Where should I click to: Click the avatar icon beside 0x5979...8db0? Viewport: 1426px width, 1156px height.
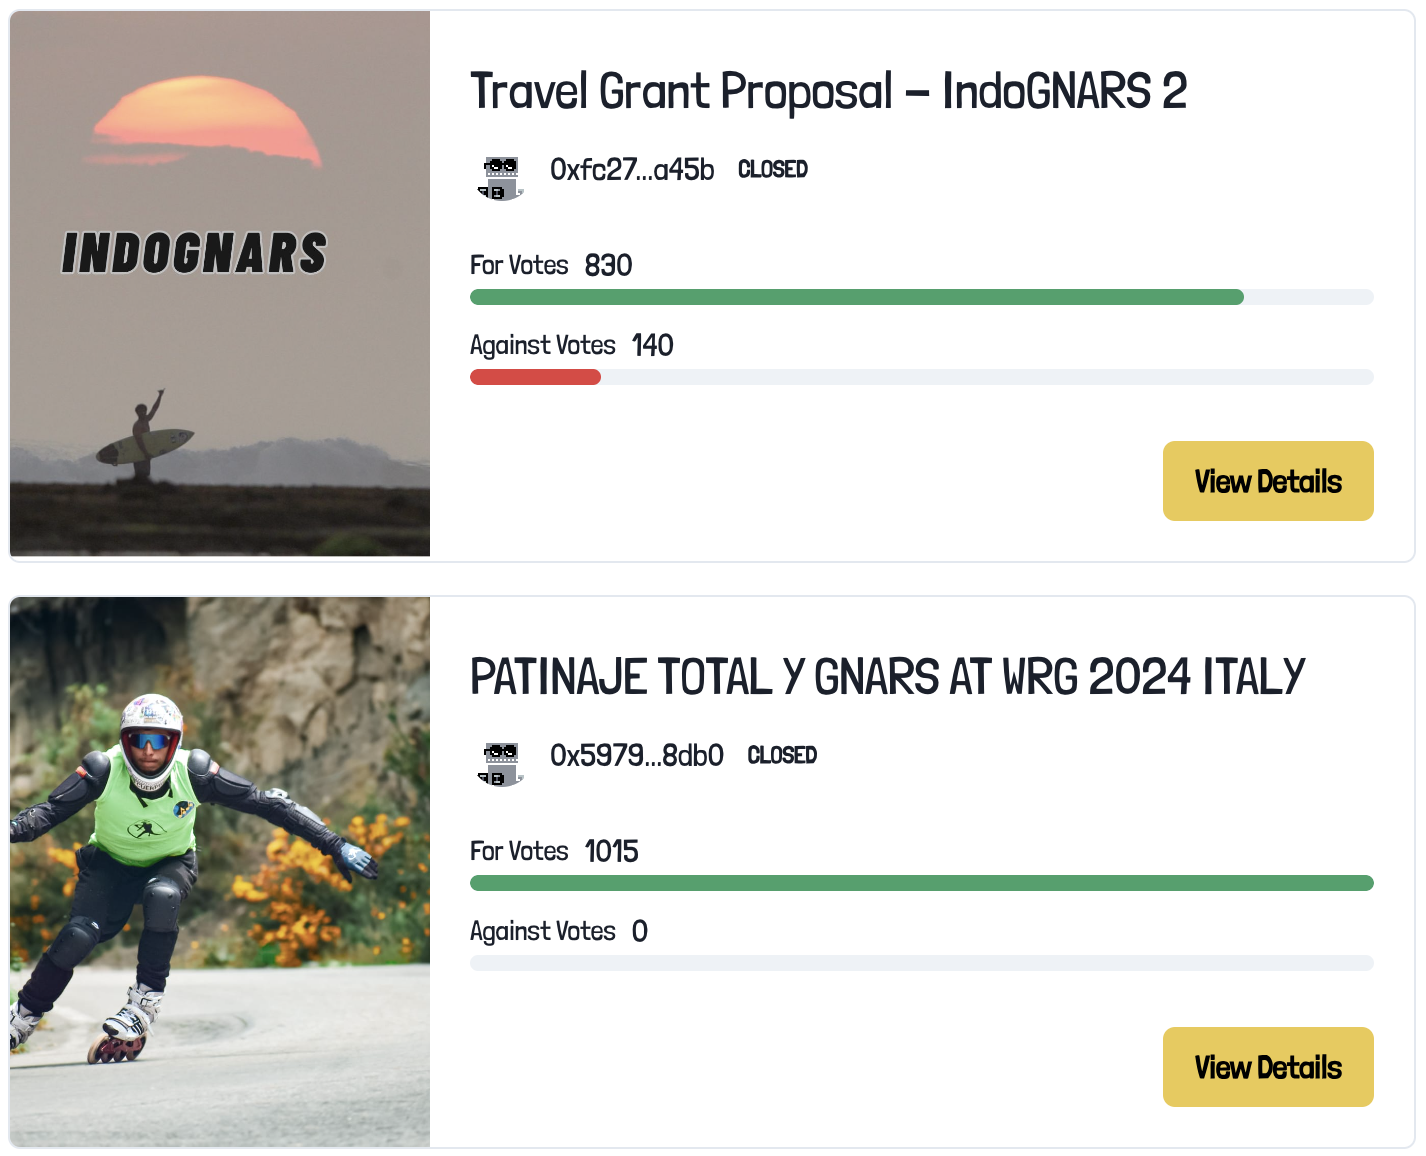click(x=500, y=764)
